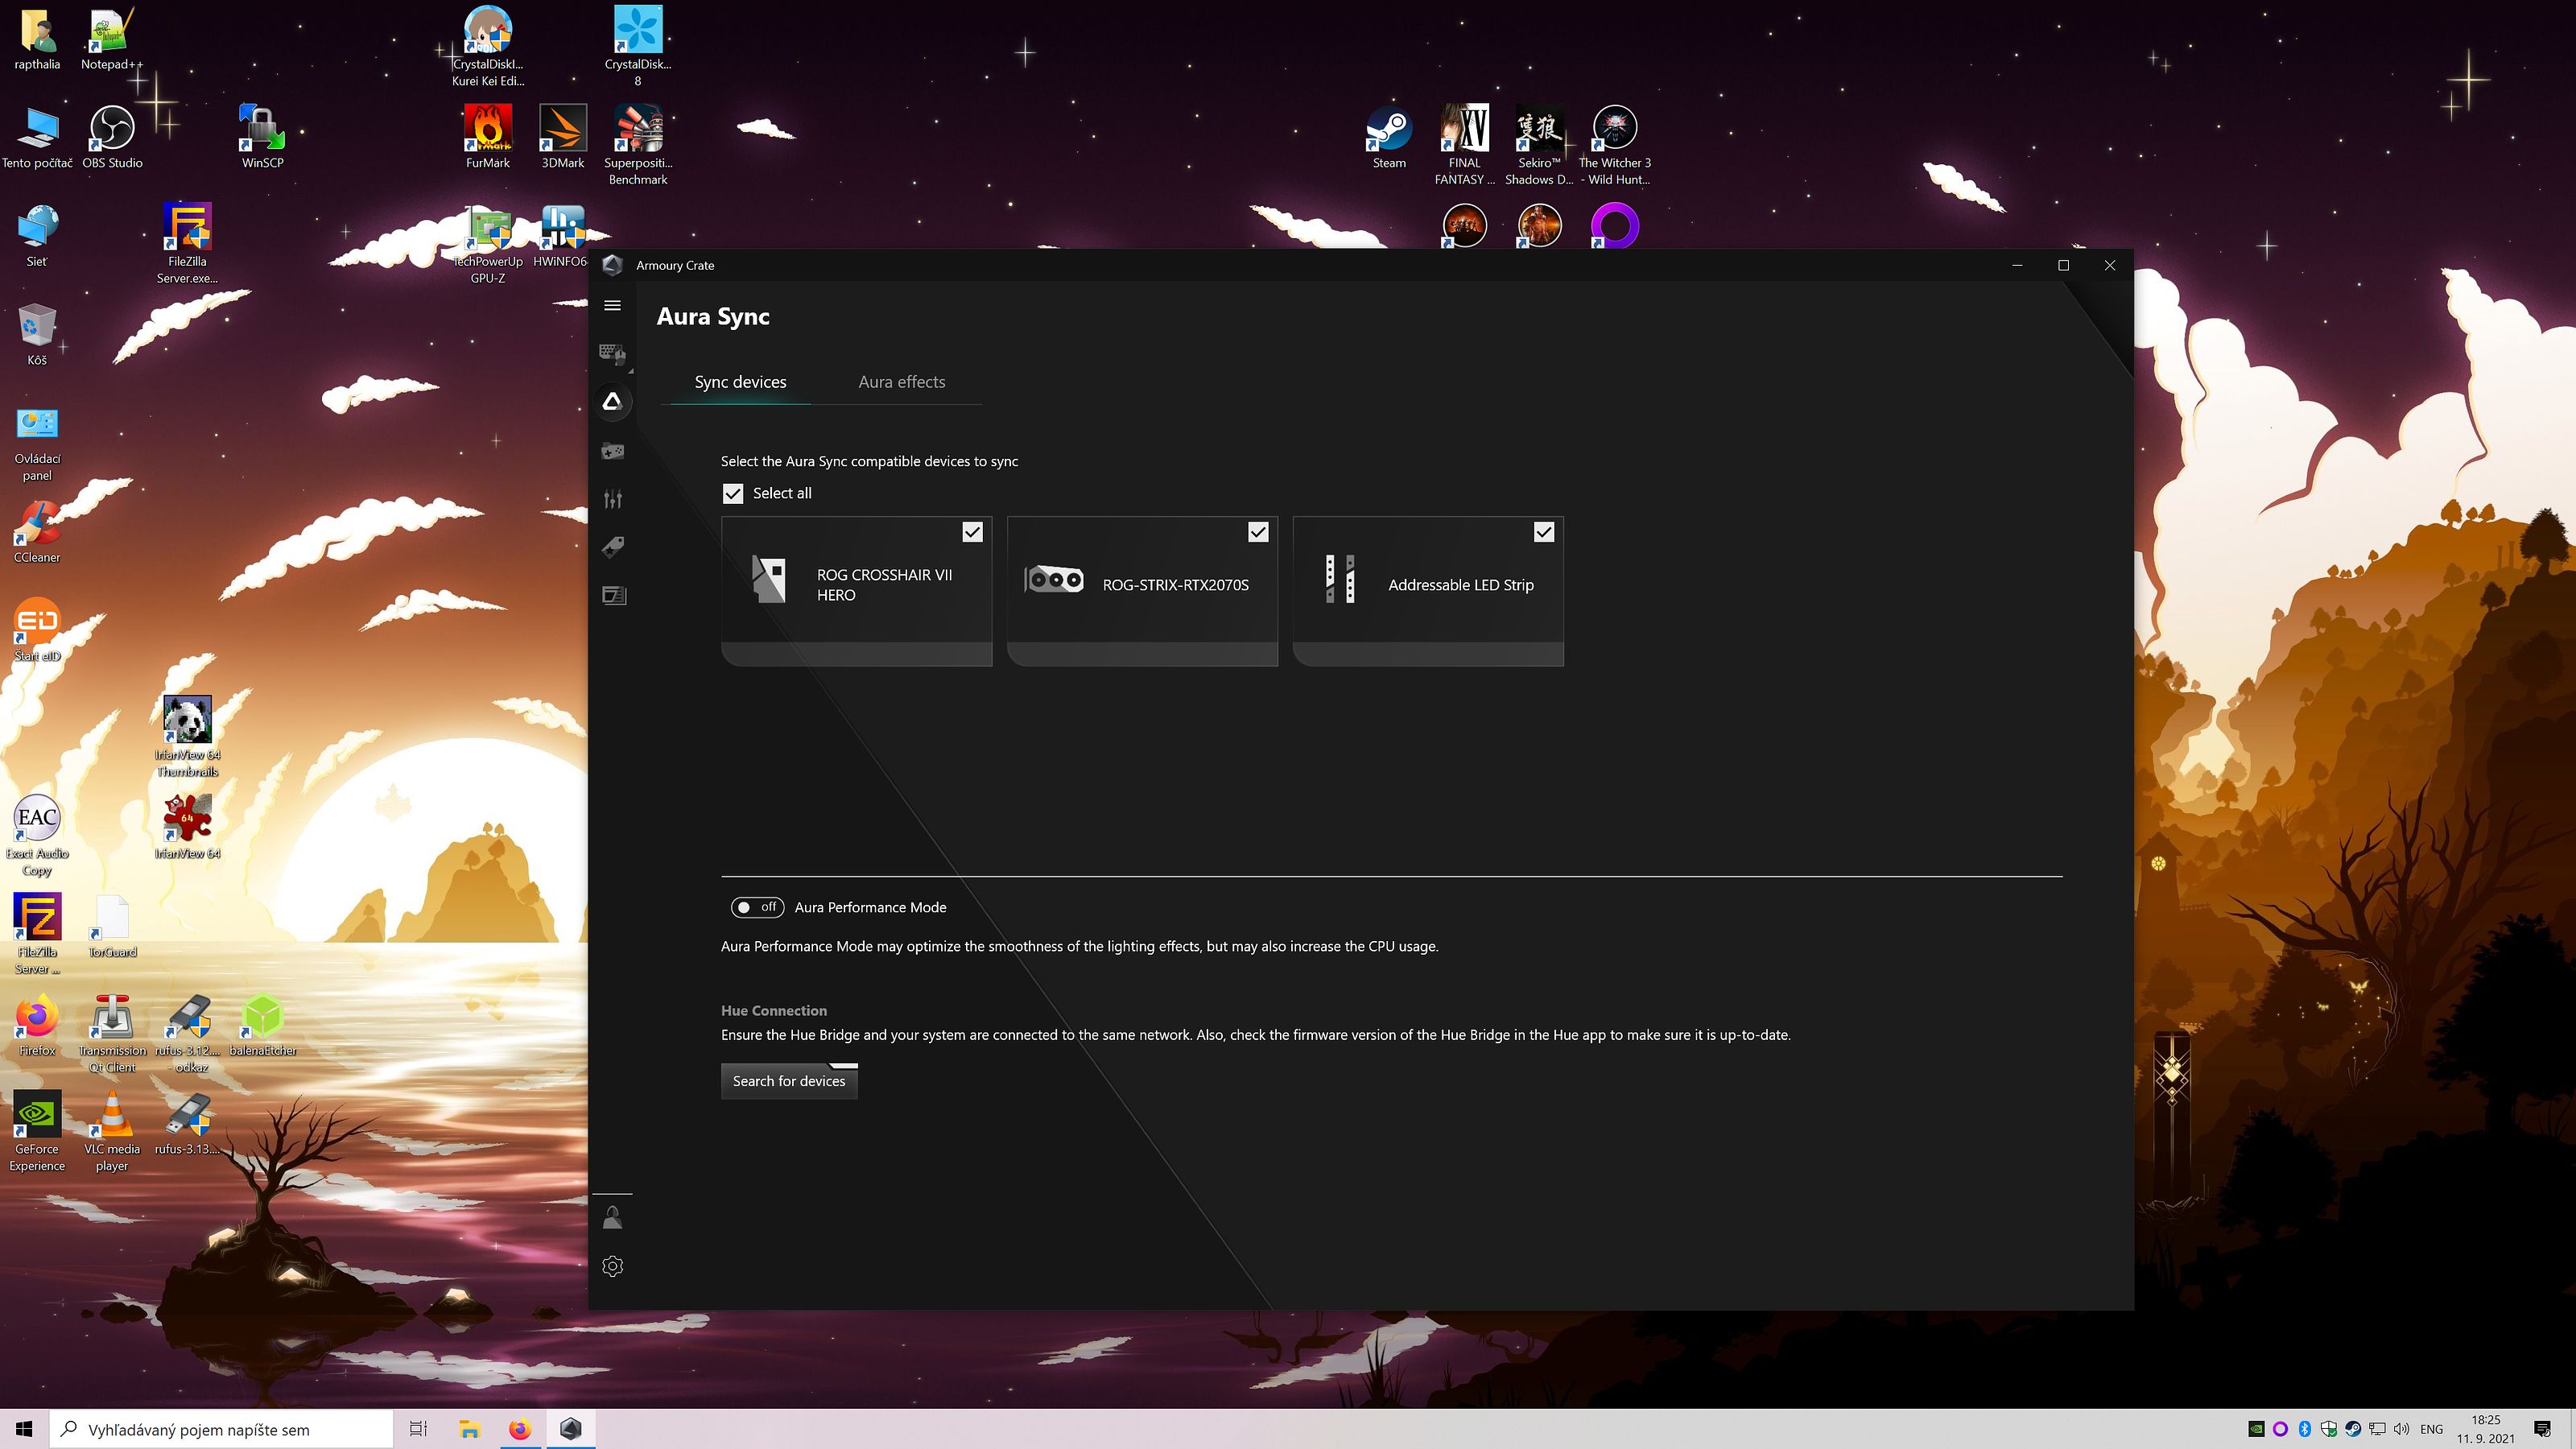Open the NVIDIA tray icon
2576x1449 pixels.
point(2256,1429)
